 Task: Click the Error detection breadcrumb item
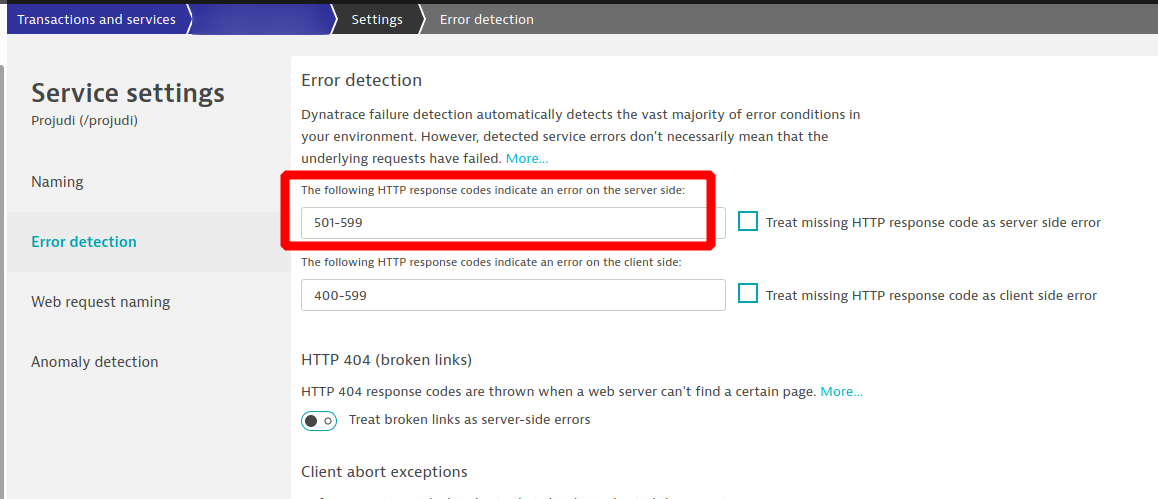486,19
